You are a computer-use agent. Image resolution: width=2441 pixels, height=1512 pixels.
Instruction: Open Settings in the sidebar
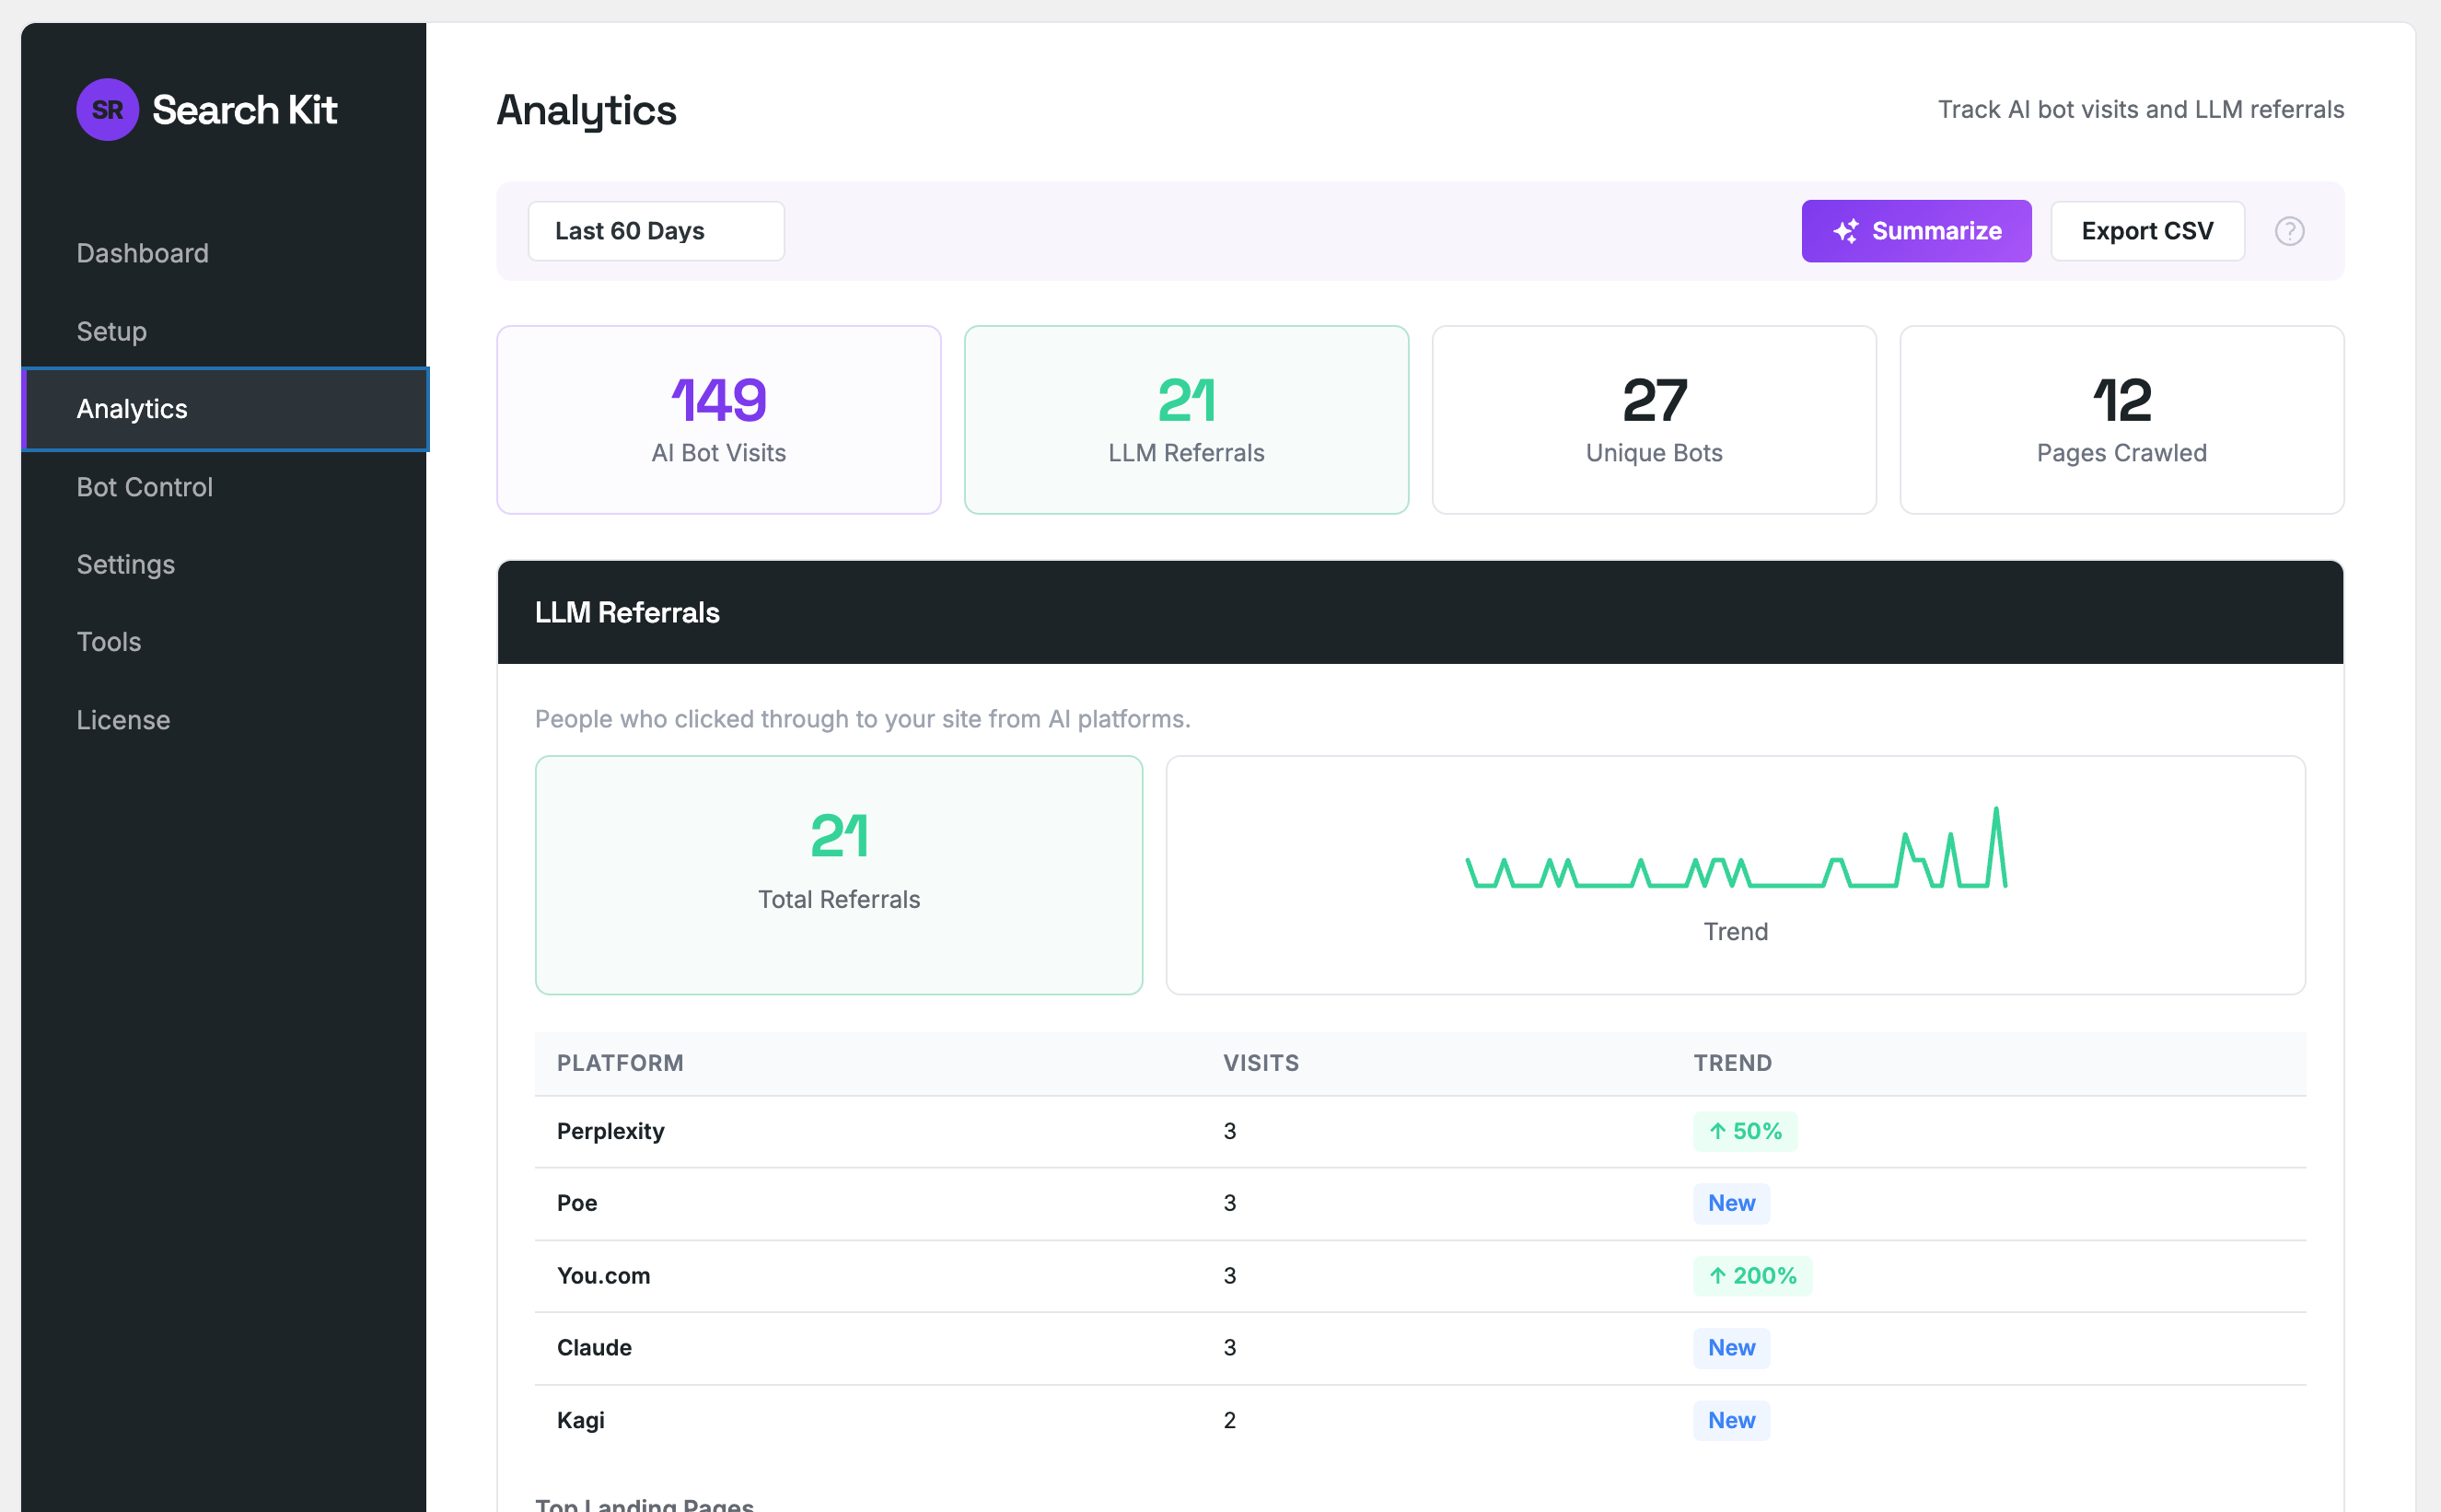125,564
